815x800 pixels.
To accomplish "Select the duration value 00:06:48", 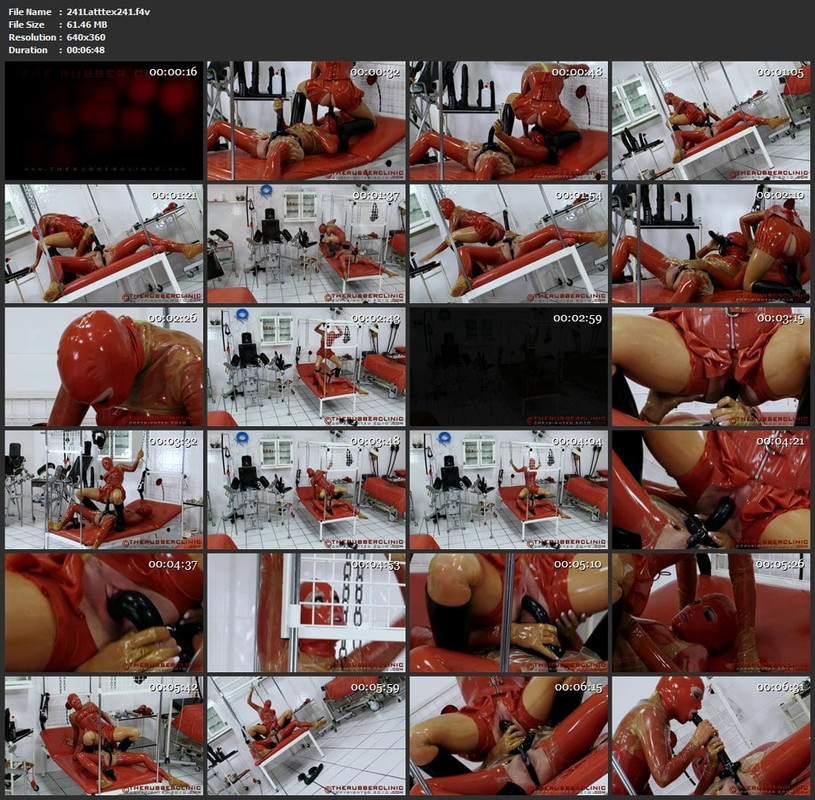I will tap(86, 50).
